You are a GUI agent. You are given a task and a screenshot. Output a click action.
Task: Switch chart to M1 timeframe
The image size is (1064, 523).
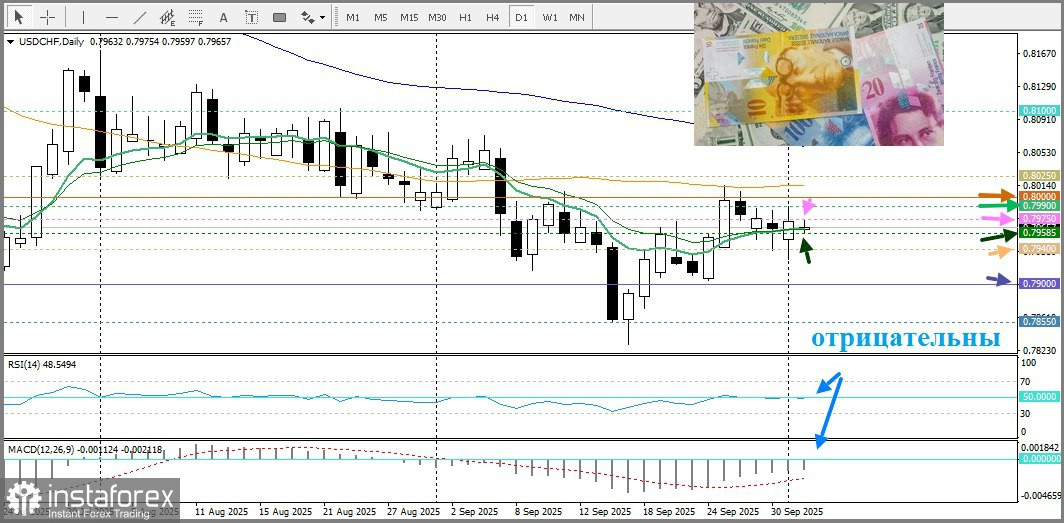[x=353, y=18]
